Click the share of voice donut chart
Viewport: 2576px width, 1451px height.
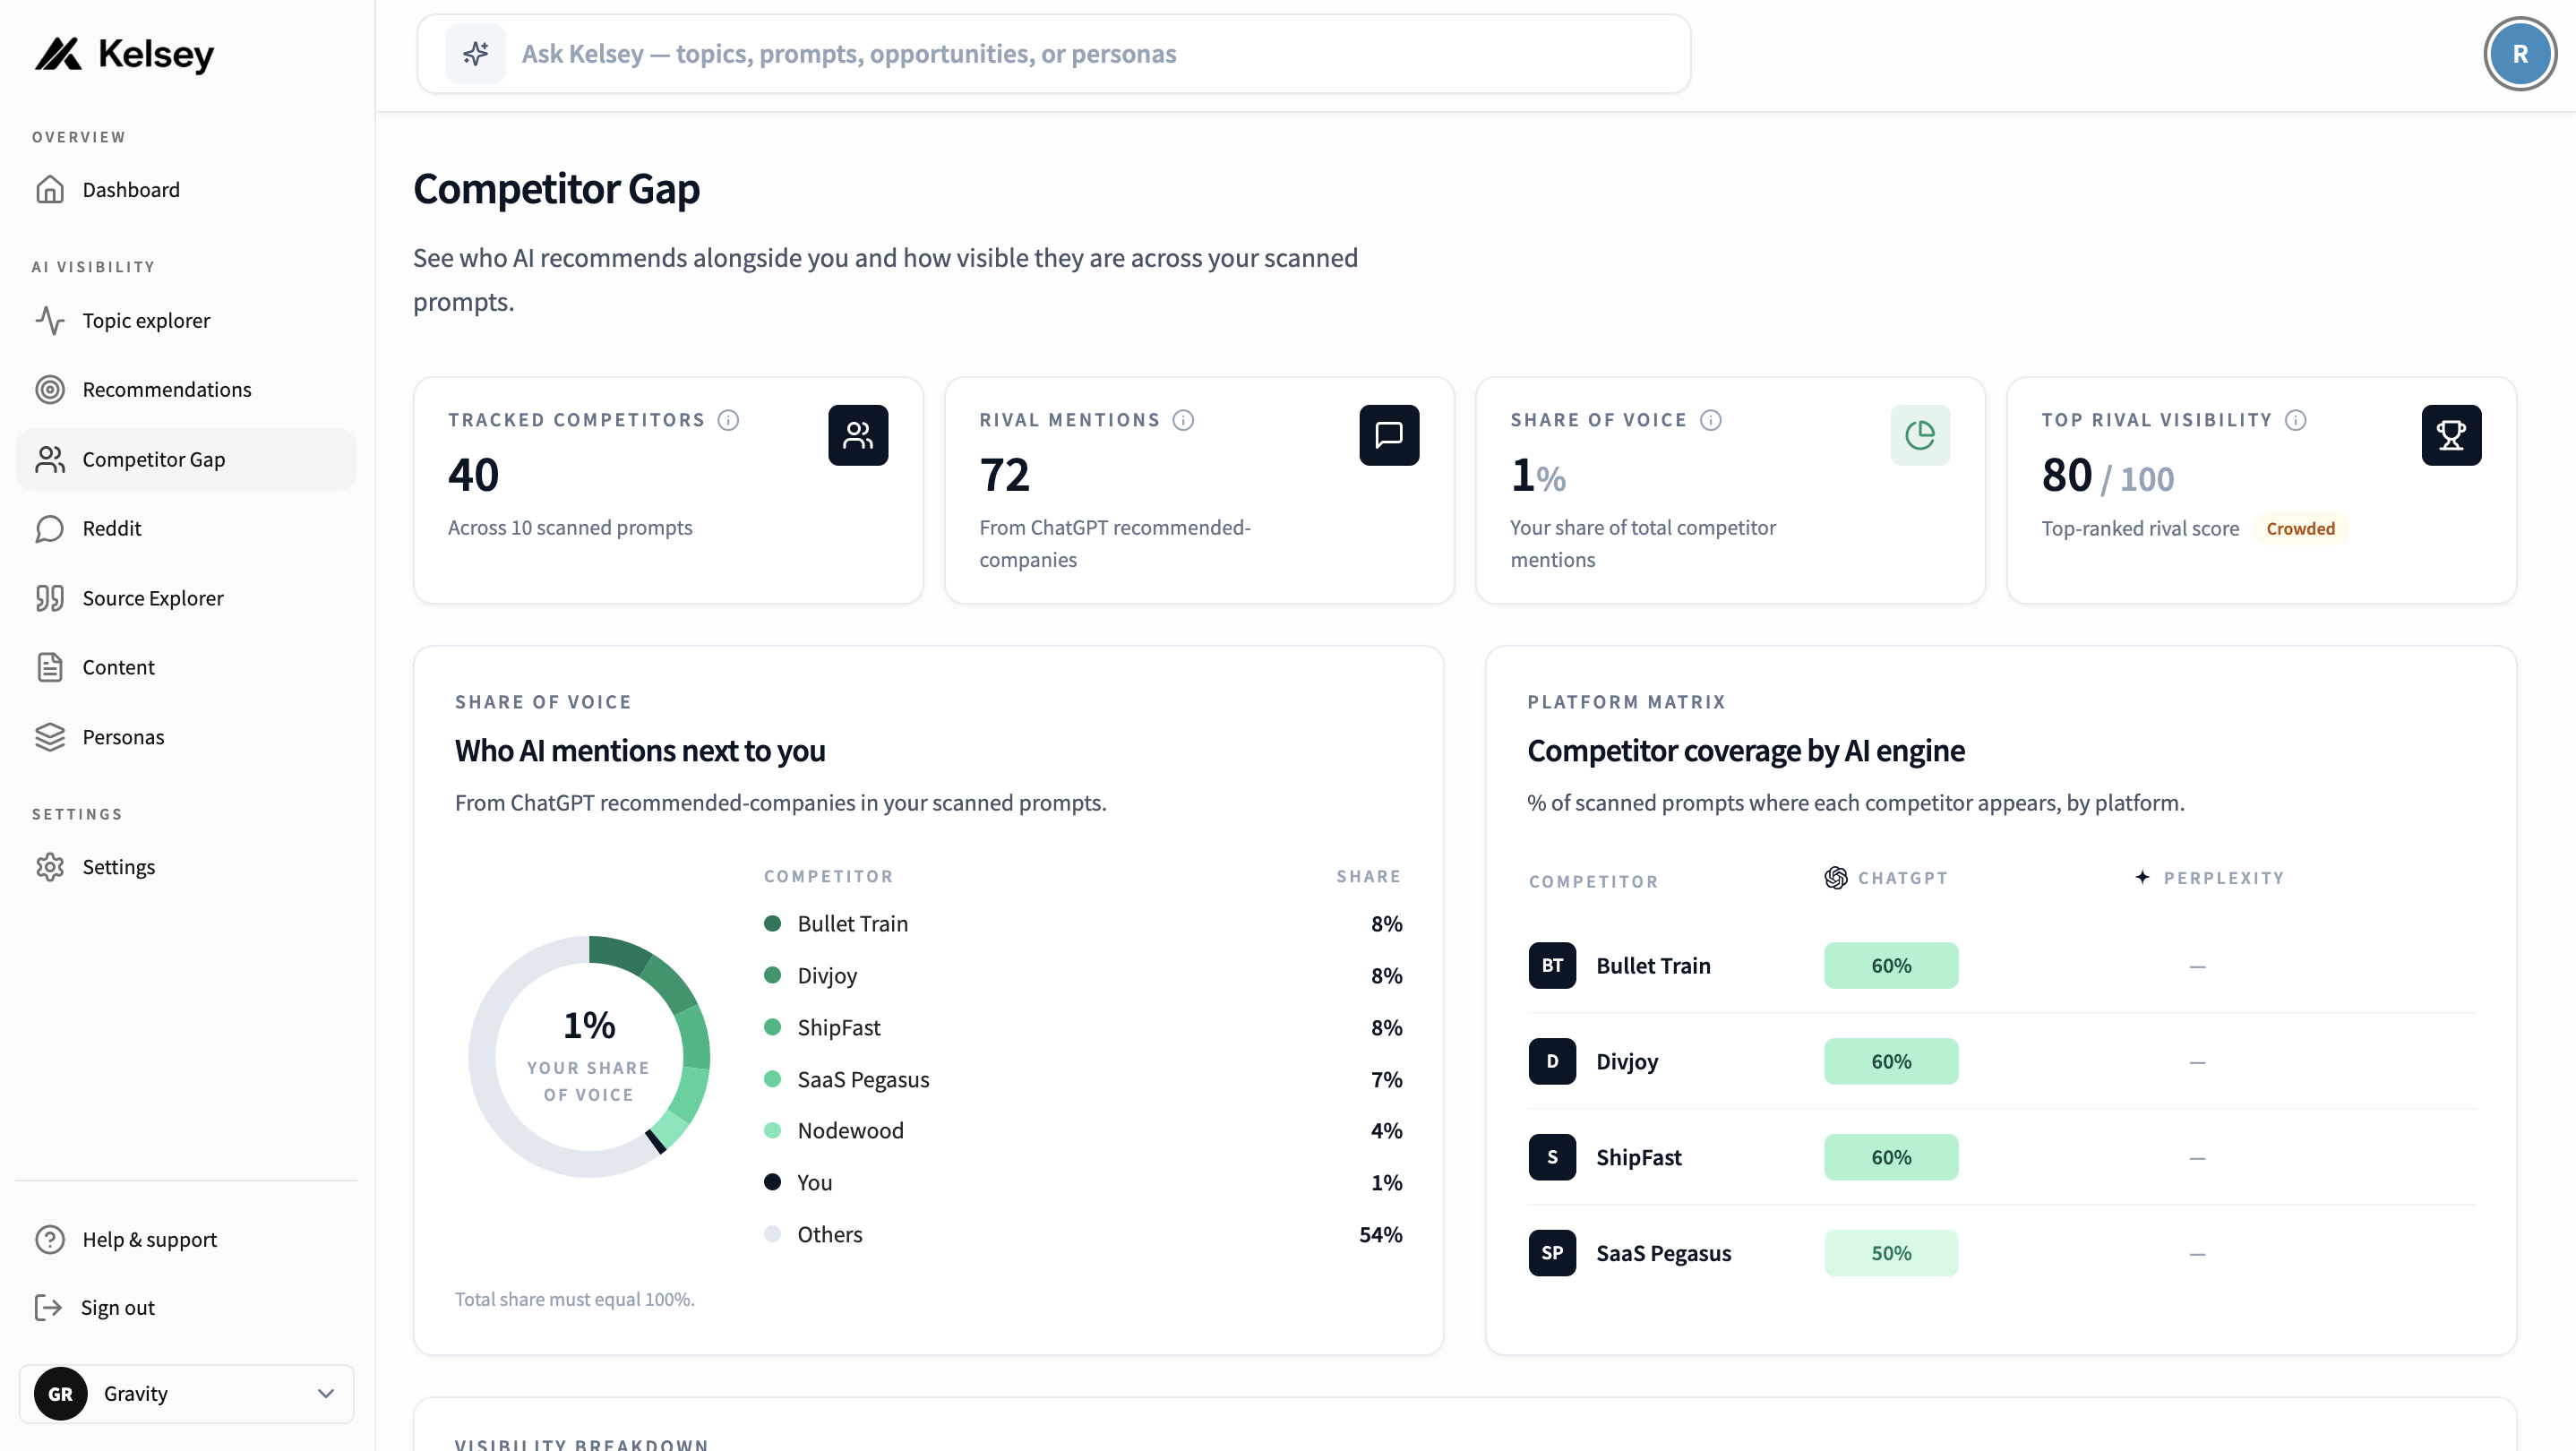589,1056
